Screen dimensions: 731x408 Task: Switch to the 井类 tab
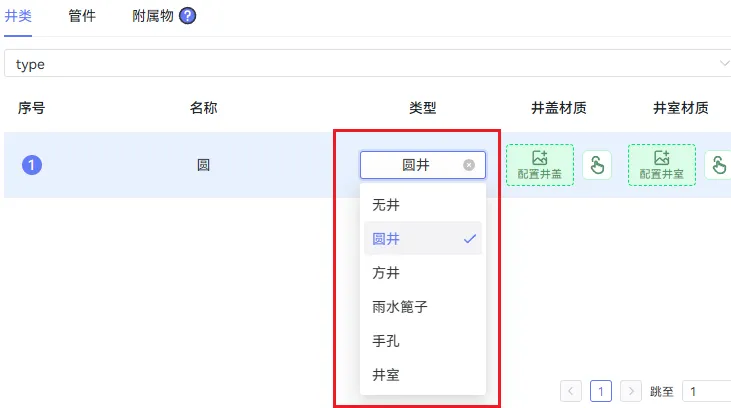[x=18, y=16]
